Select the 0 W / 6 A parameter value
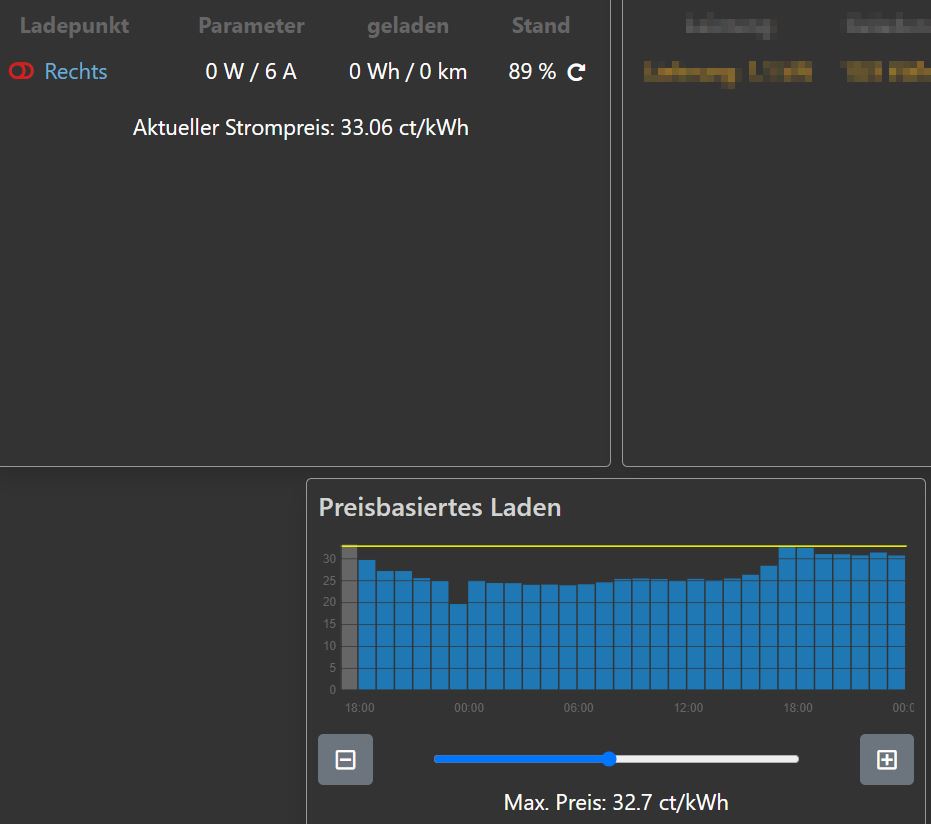Viewport: 931px width, 824px height. click(251, 72)
